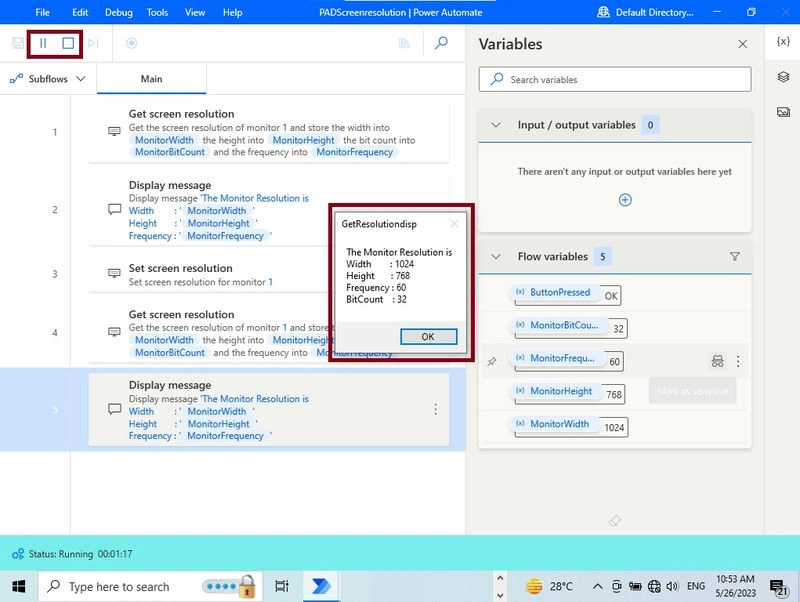Click MonitorFrequency token in action 1
Image resolution: width=800 pixels, height=602 pixels.
pyautogui.click(x=355, y=152)
